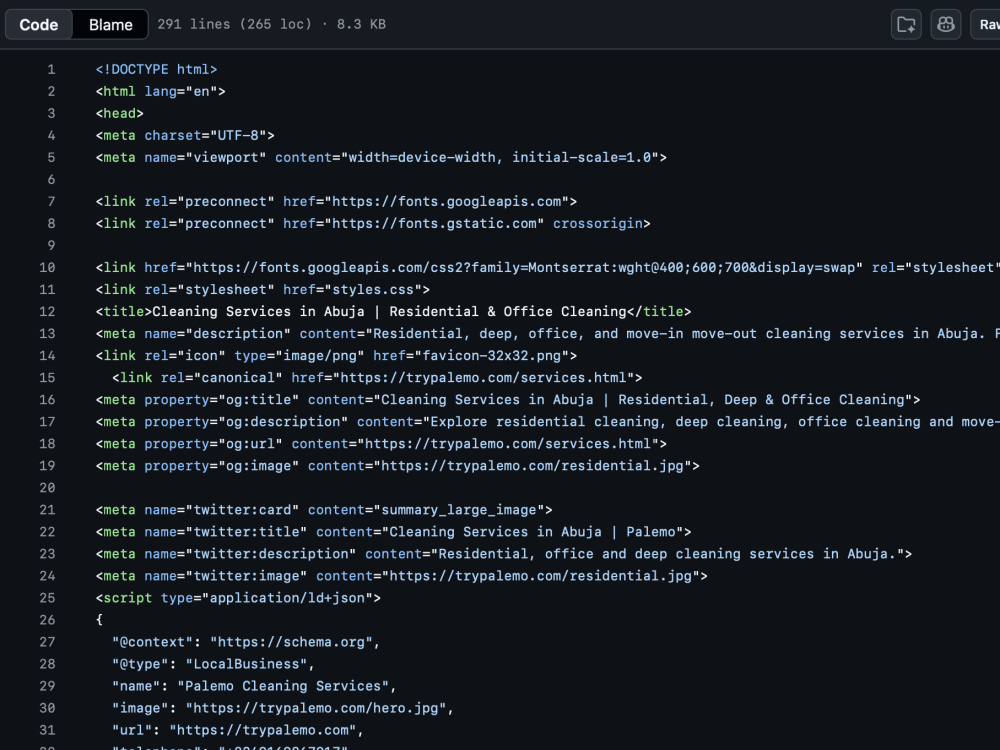Open the file in symbols folder icon

[x=906, y=24]
